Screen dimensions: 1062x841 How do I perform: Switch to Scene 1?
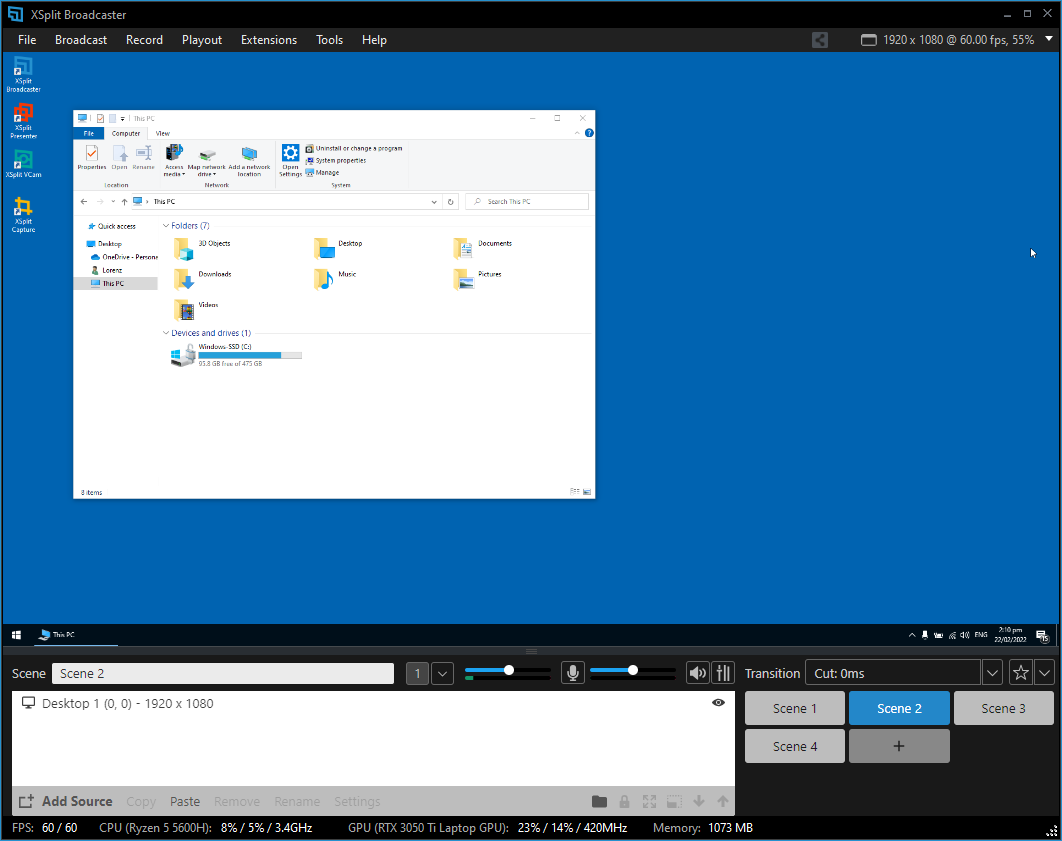(x=794, y=708)
